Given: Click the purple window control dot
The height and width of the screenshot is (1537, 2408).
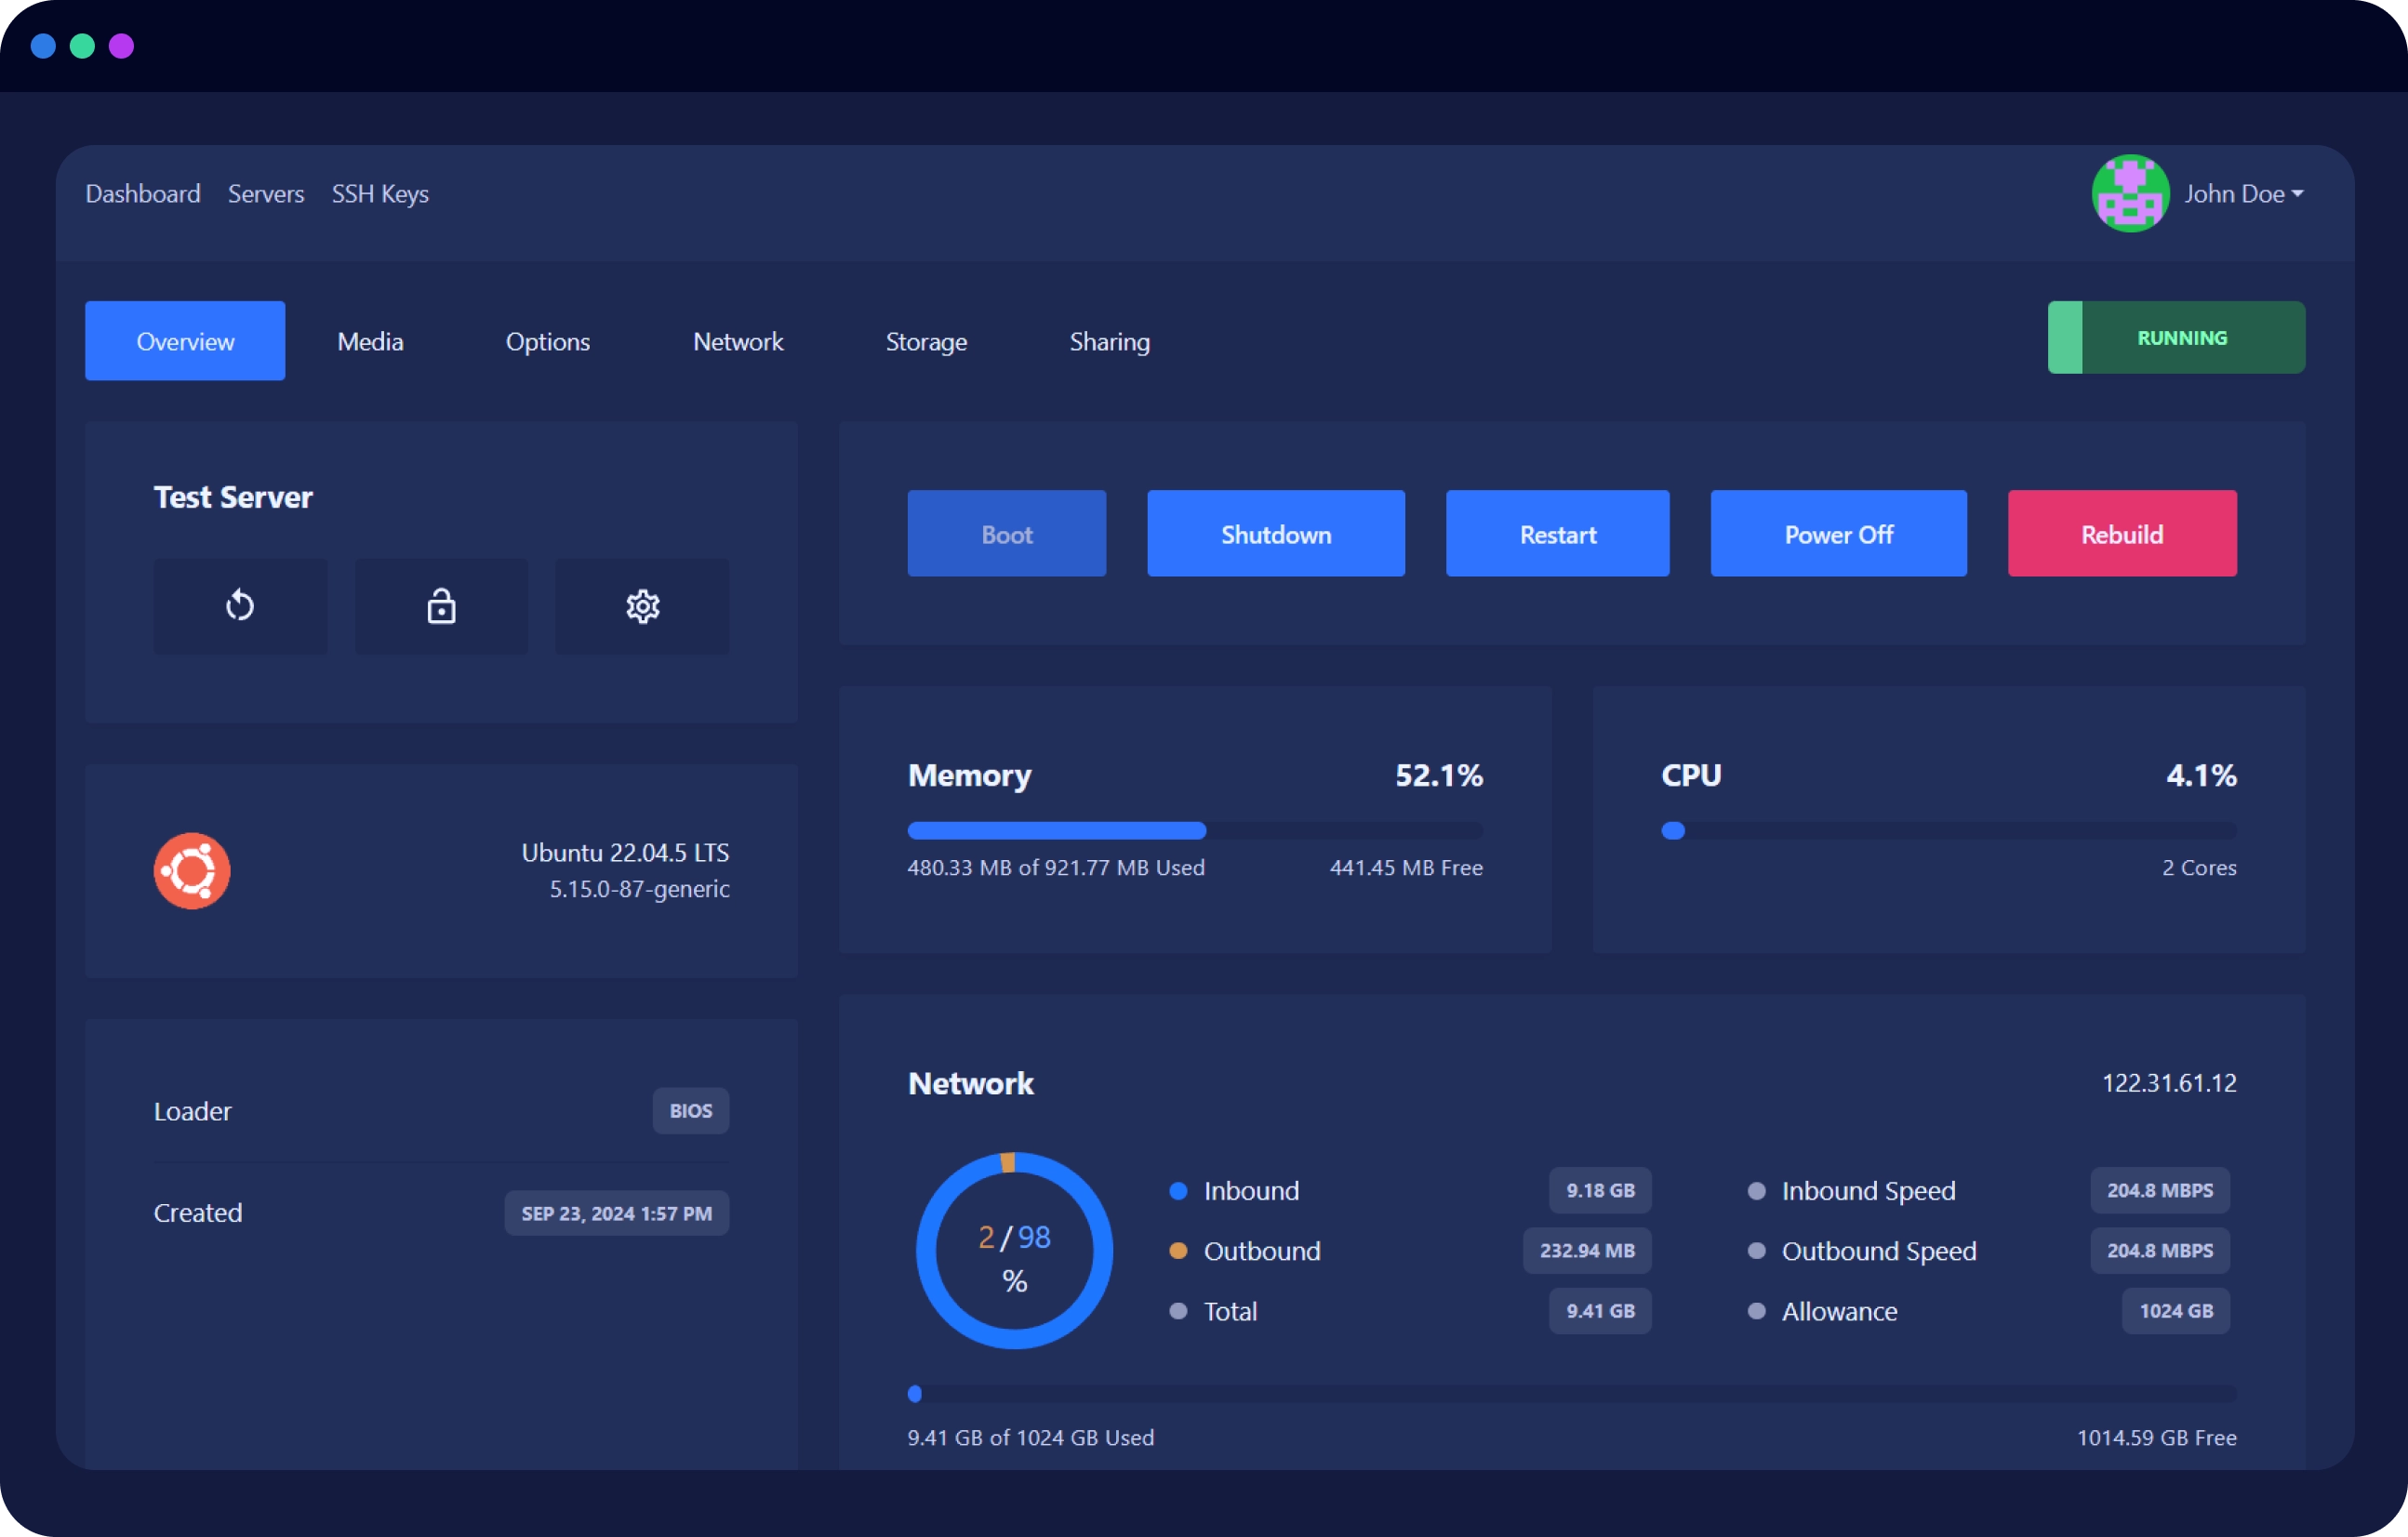Looking at the screenshot, I should pos(121,46).
